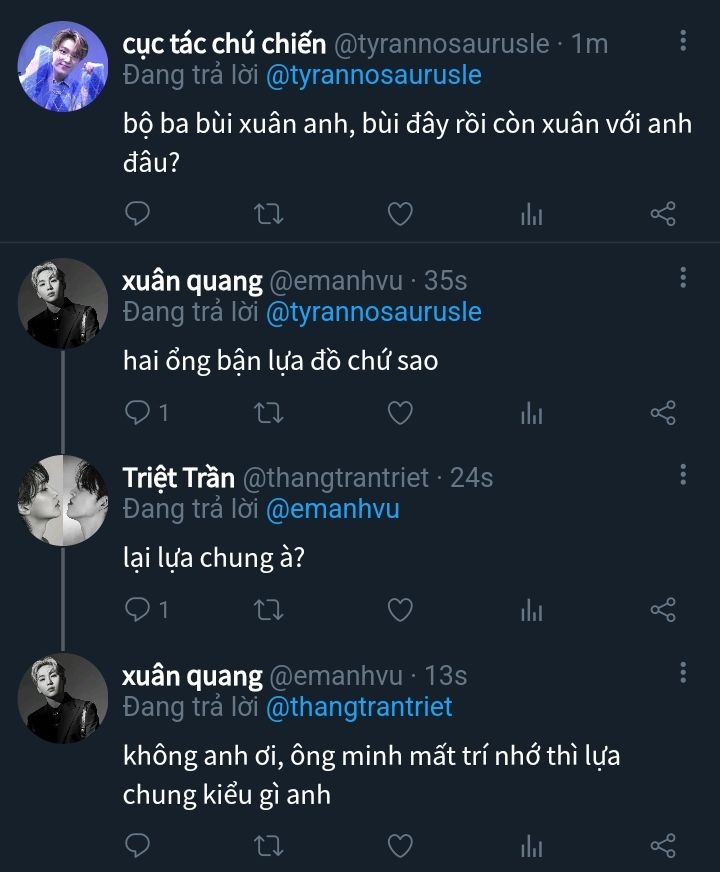The height and width of the screenshot is (872, 720).
Task: Like the 'lại lựa chung à?' tweet
Action: [x=400, y=609]
